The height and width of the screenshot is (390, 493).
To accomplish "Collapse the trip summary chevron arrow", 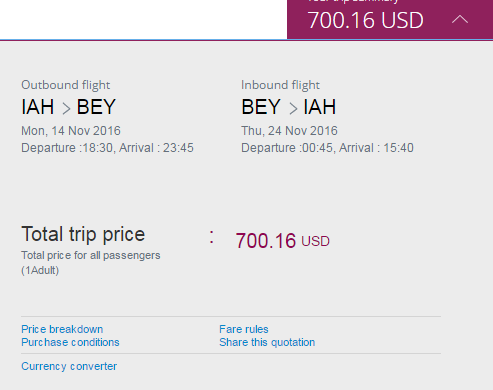I will 460,20.
